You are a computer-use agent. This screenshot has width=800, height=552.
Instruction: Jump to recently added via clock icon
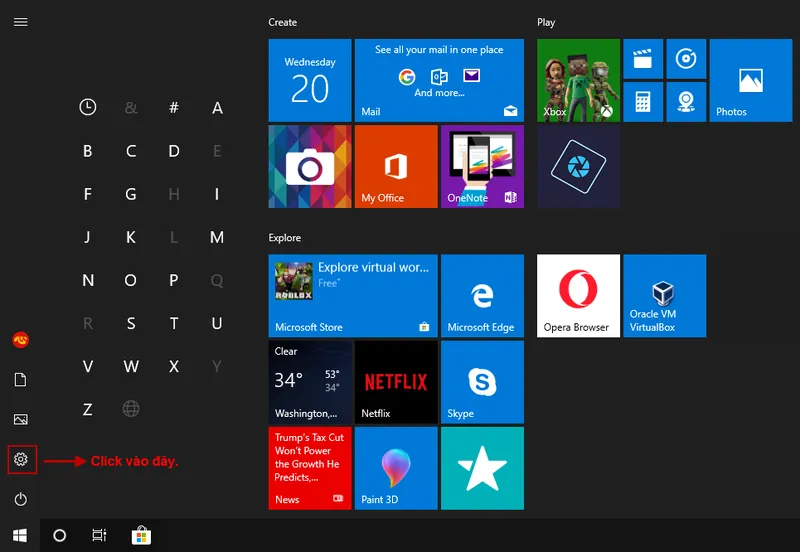click(88, 108)
